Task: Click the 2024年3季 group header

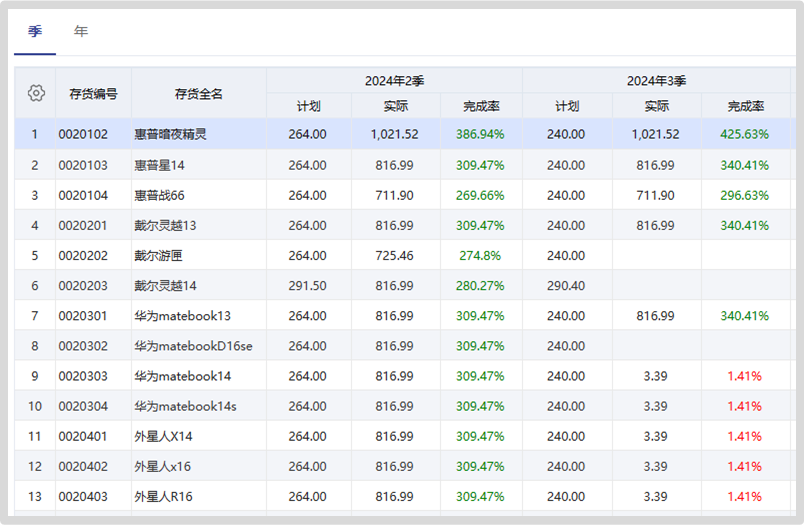Action: [656, 81]
